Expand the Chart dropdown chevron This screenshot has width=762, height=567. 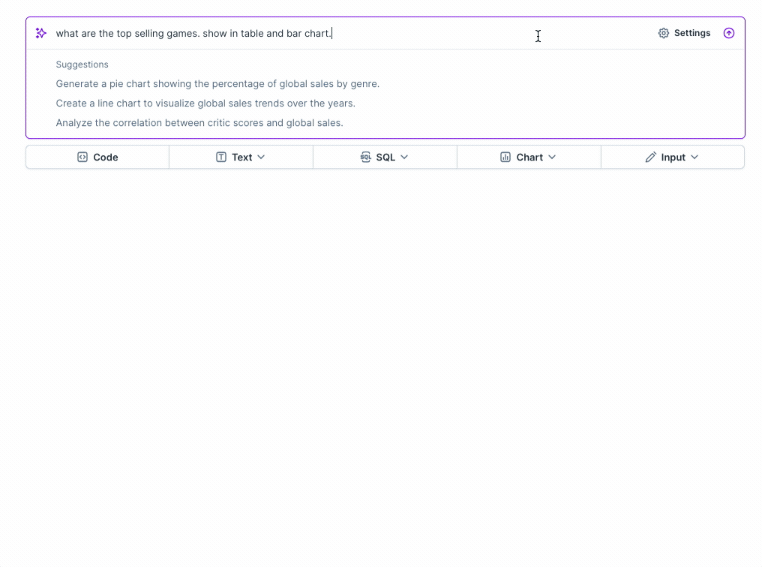(x=552, y=157)
